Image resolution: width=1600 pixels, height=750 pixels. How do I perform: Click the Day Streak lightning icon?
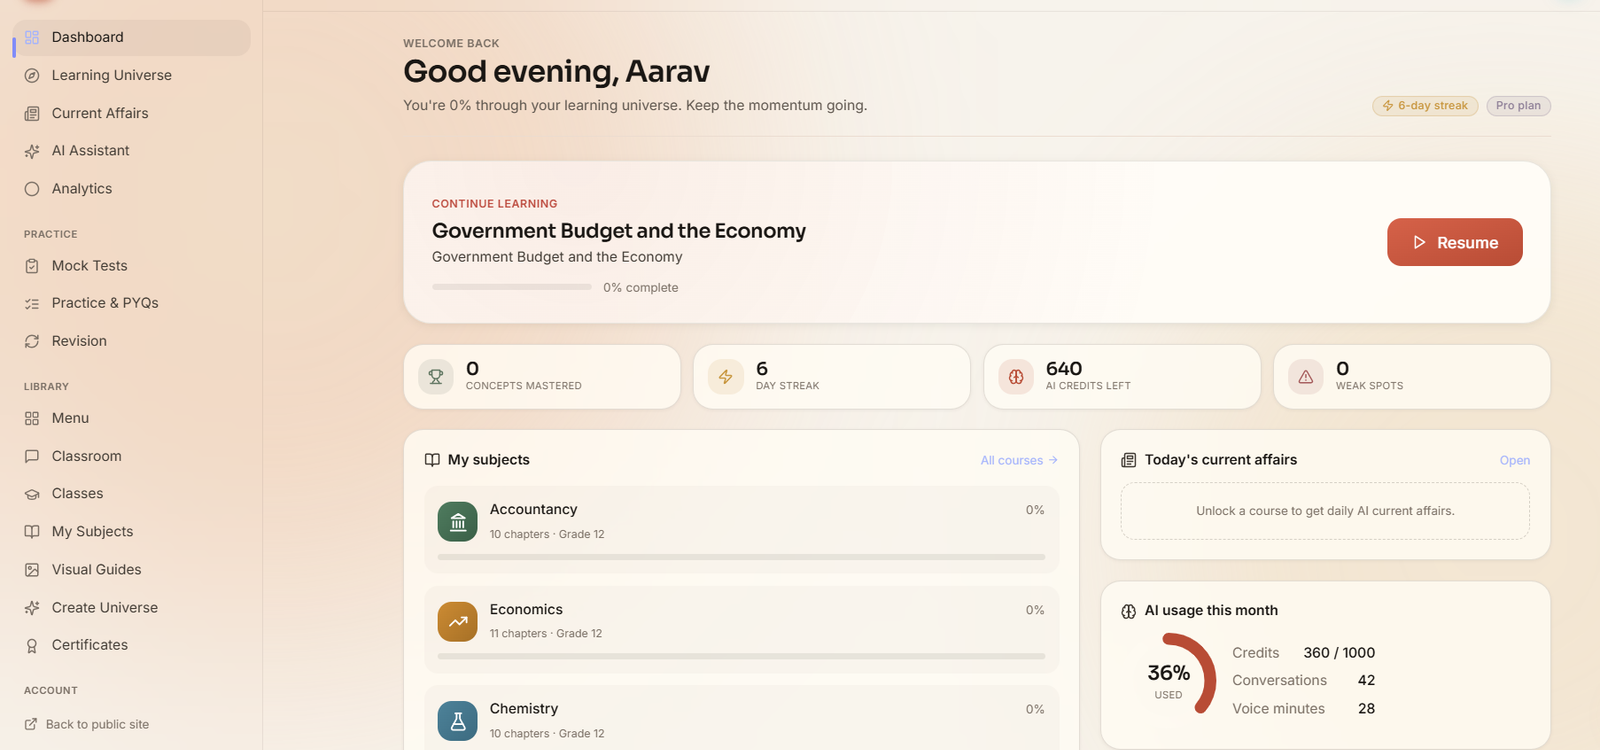[x=726, y=377]
